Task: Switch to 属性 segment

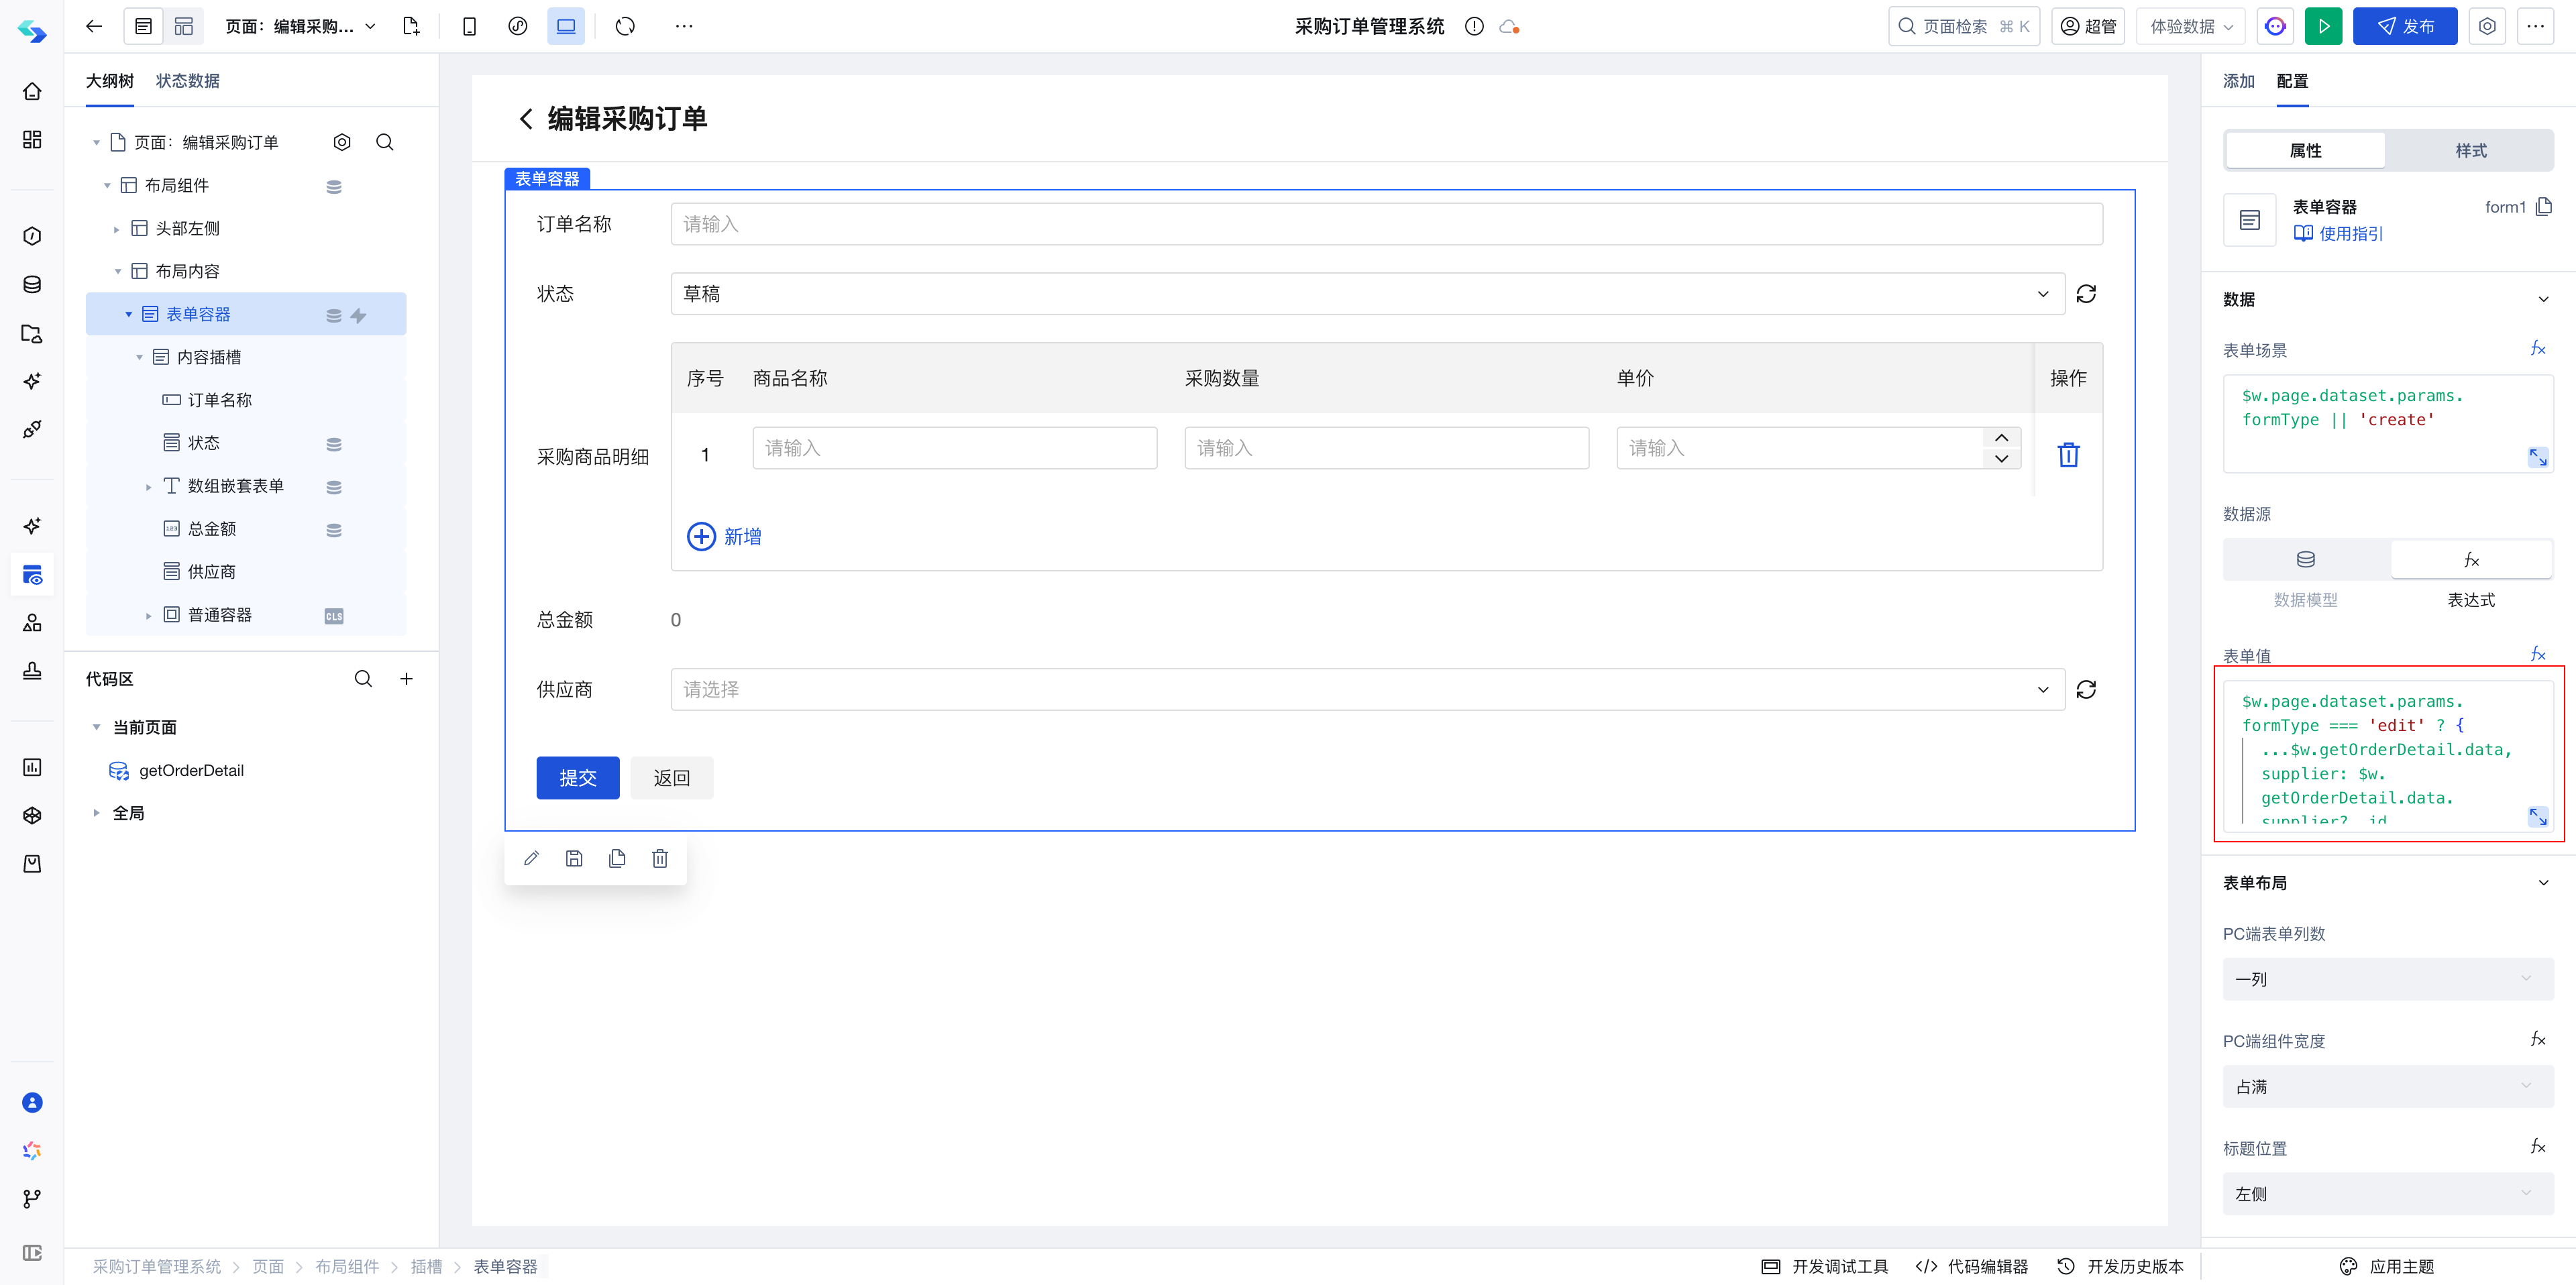Action: (x=2305, y=150)
